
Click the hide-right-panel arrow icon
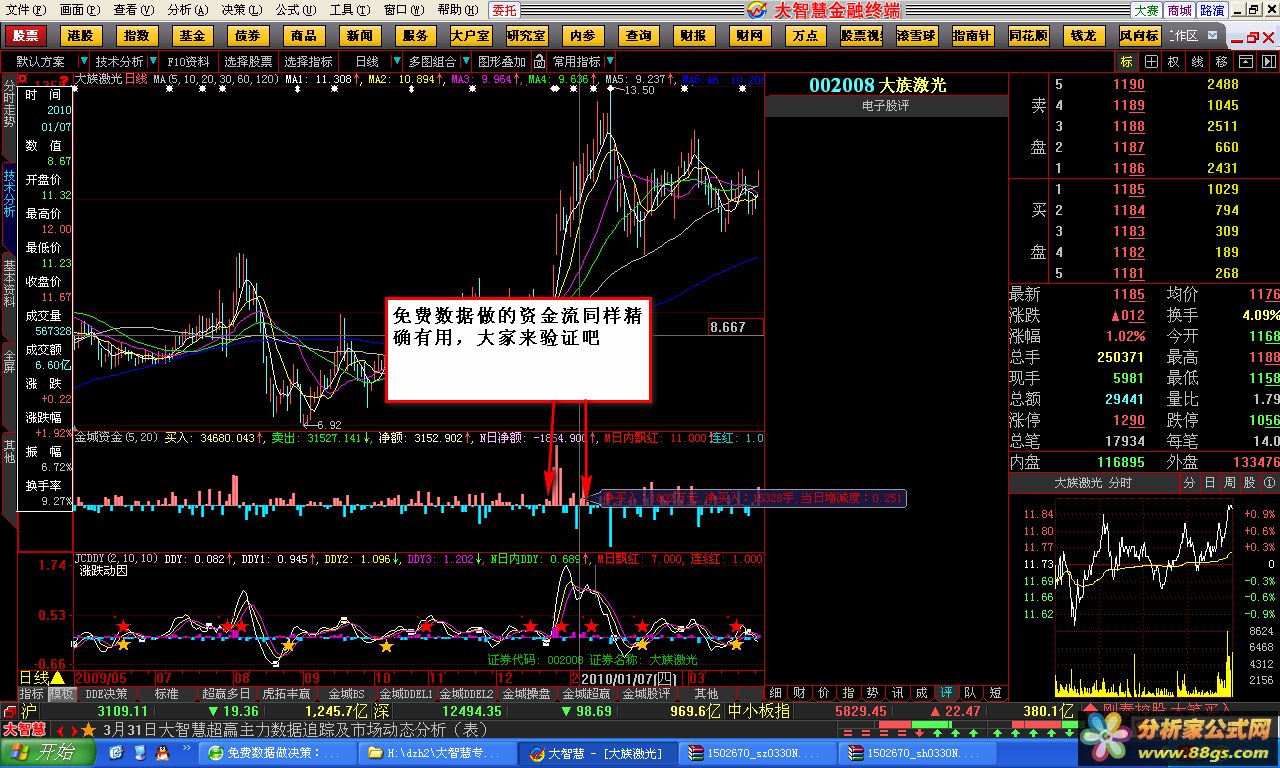pyautogui.click(x=1268, y=61)
